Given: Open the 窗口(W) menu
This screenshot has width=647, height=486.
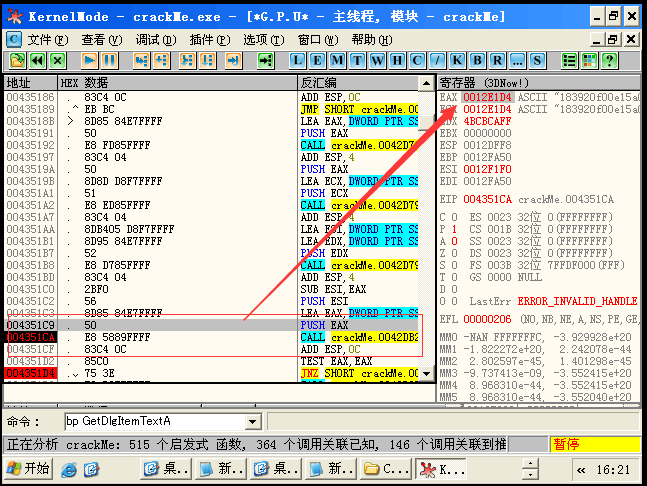Looking at the screenshot, I should [x=318, y=40].
